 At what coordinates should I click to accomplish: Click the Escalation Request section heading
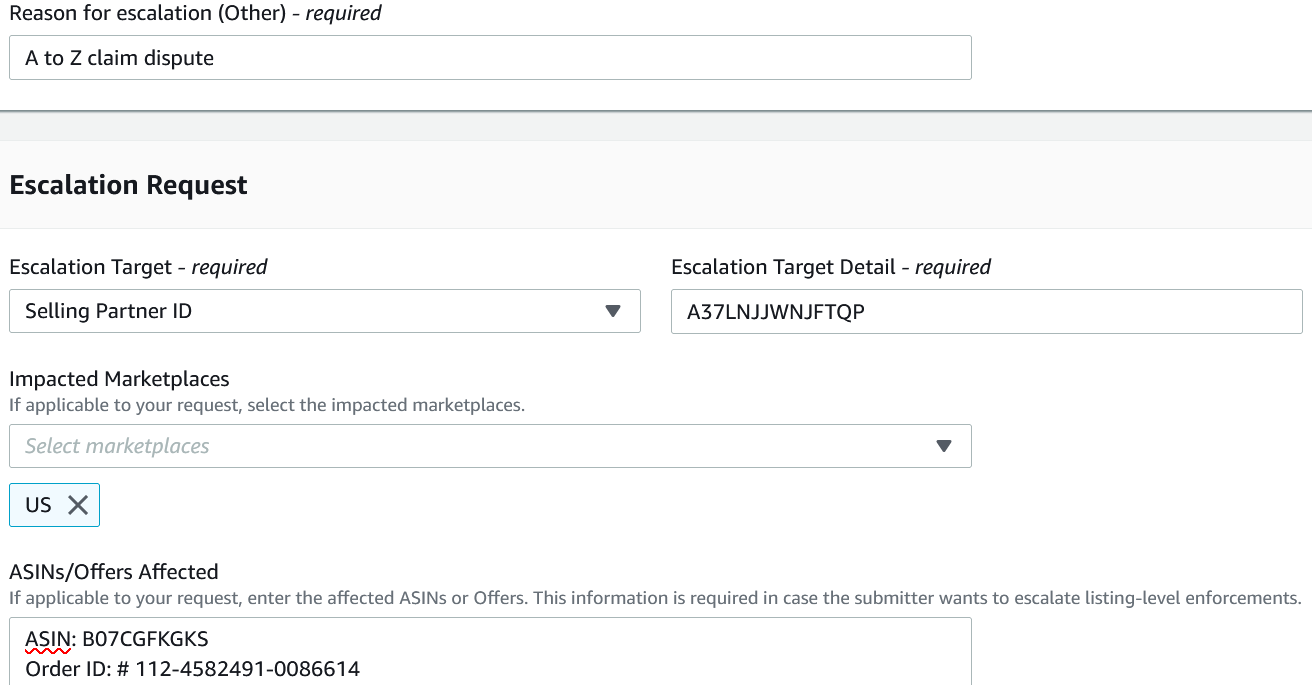[128, 185]
